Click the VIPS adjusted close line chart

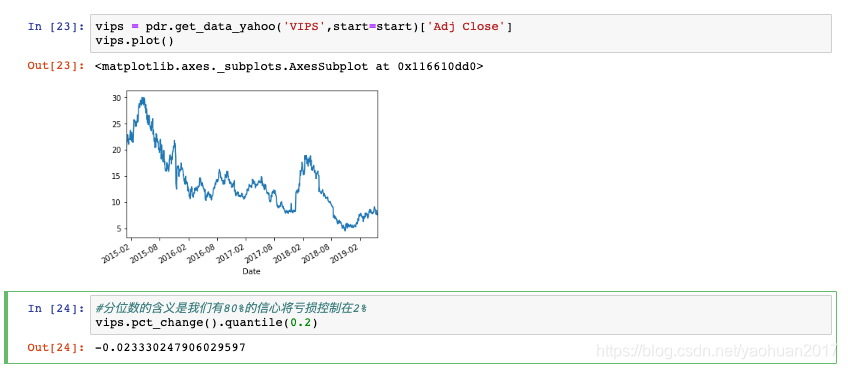(x=251, y=164)
